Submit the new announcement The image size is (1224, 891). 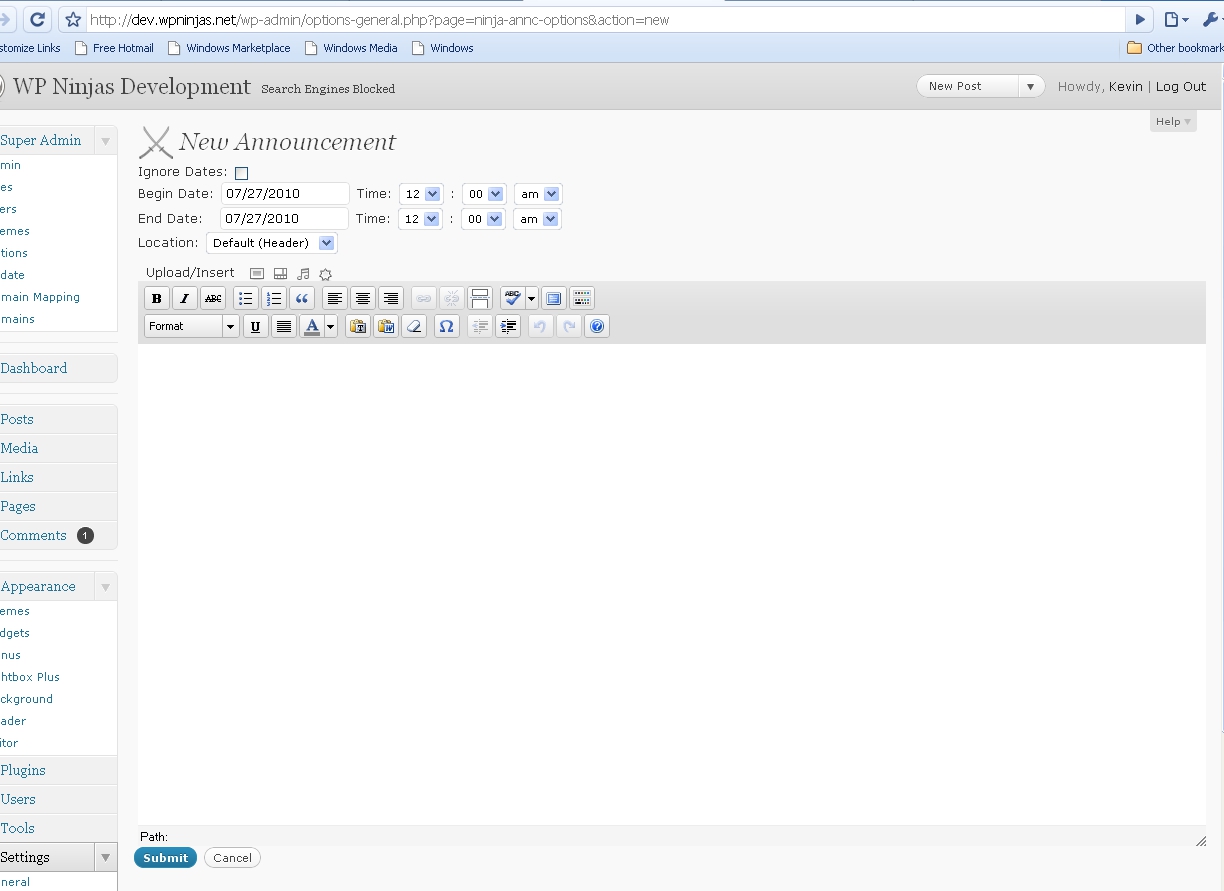pos(165,858)
